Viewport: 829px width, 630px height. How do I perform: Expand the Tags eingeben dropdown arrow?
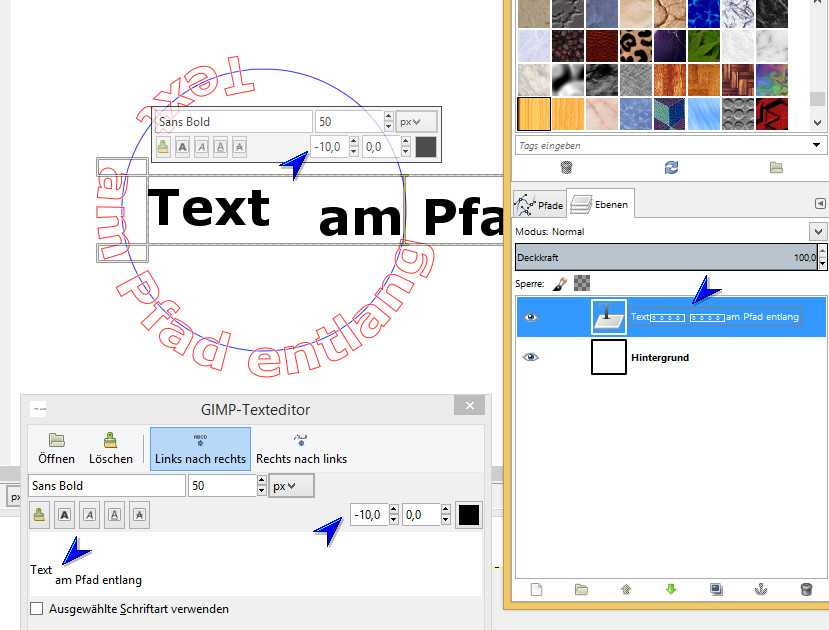coord(816,145)
